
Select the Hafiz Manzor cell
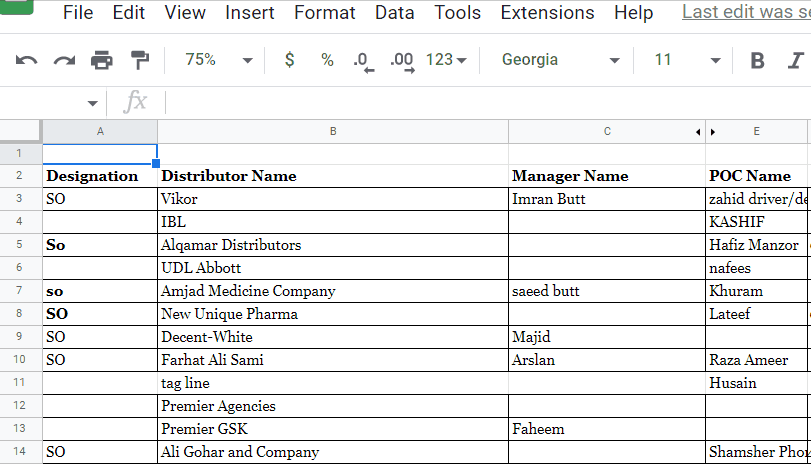pyautogui.click(x=756, y=245)
